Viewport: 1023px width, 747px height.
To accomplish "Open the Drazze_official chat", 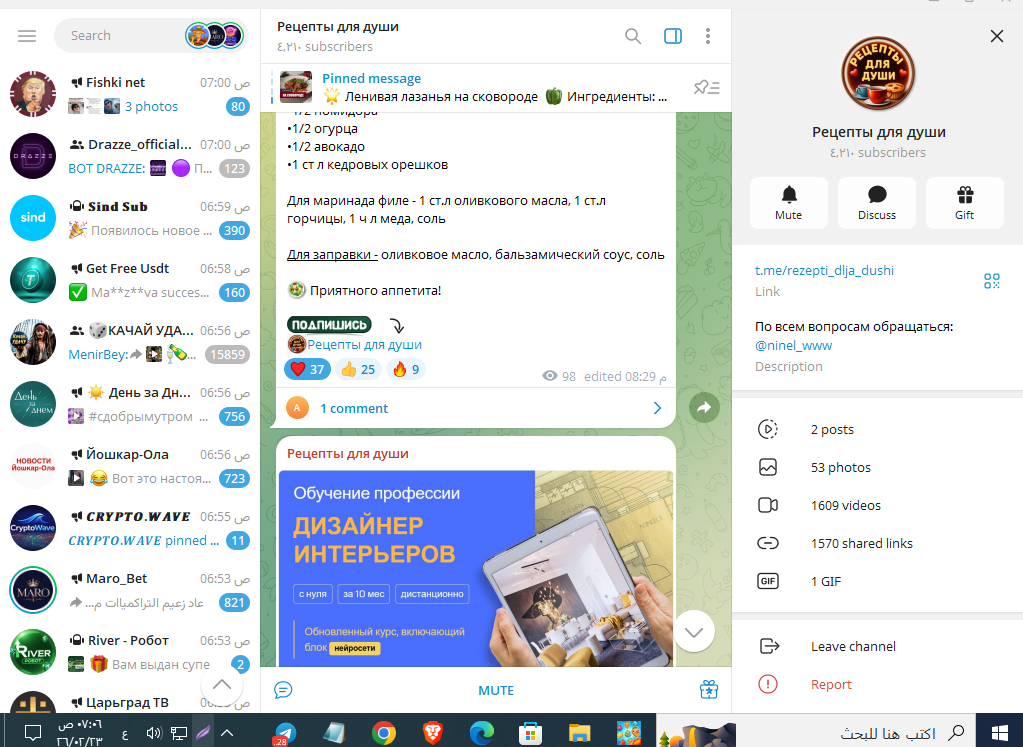I will coord(130,156).
